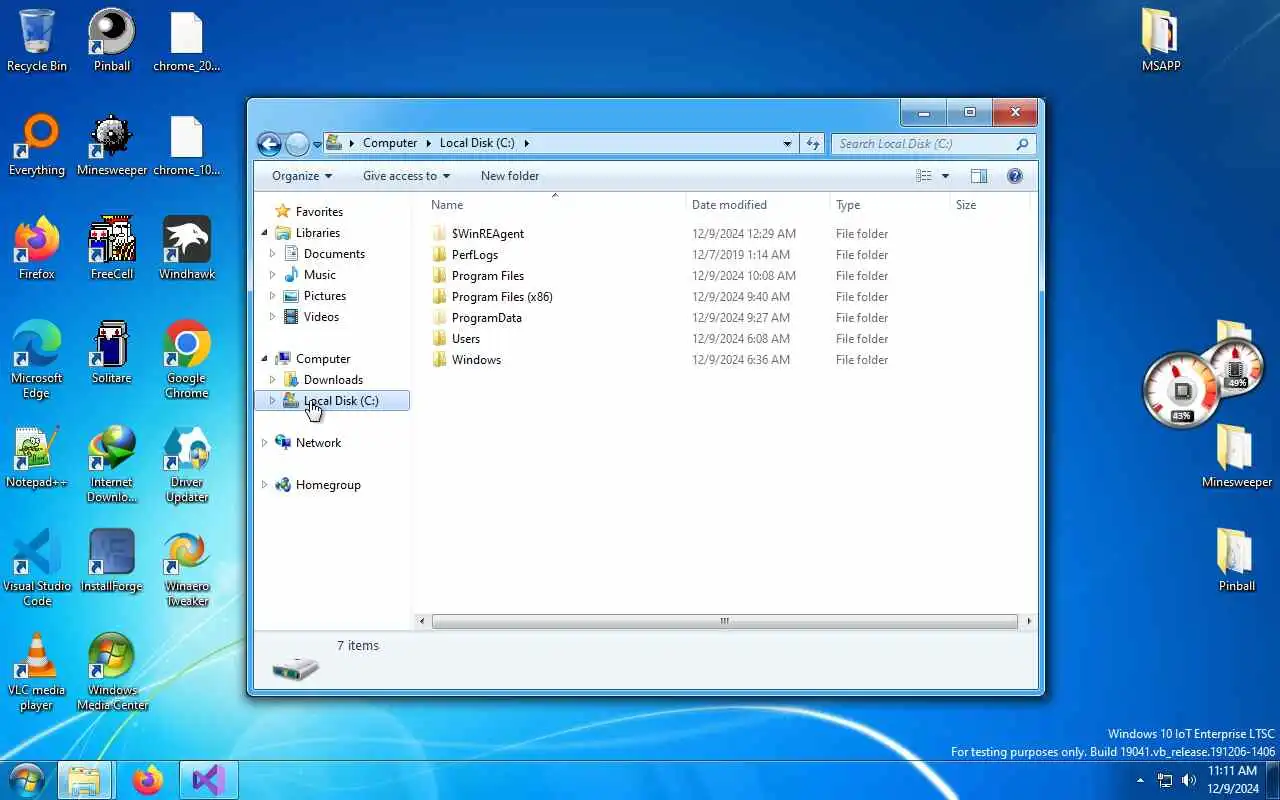The width and height of the screenshot is (1280, 800).
Task: Expand the Homegroup tree node
Action: pos(265,485)
